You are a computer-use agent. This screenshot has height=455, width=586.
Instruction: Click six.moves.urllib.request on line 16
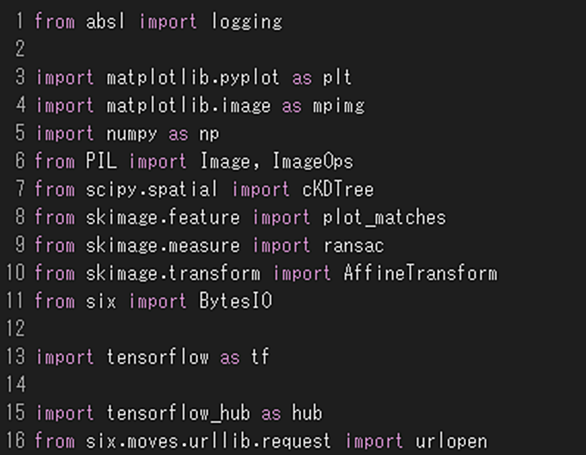tap(208, 441)
